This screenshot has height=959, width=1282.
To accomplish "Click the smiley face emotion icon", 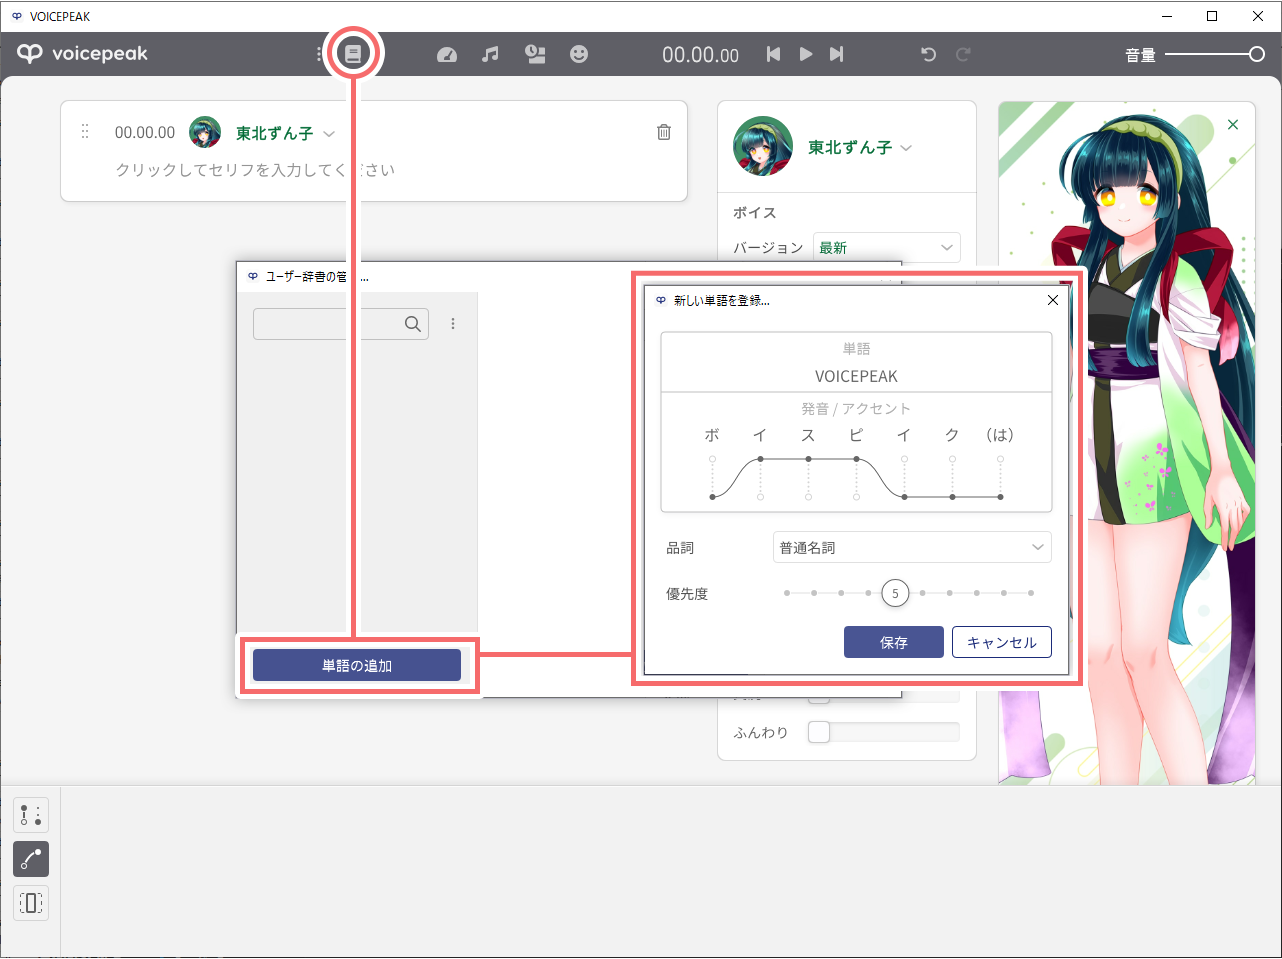I will coord(579,54).
